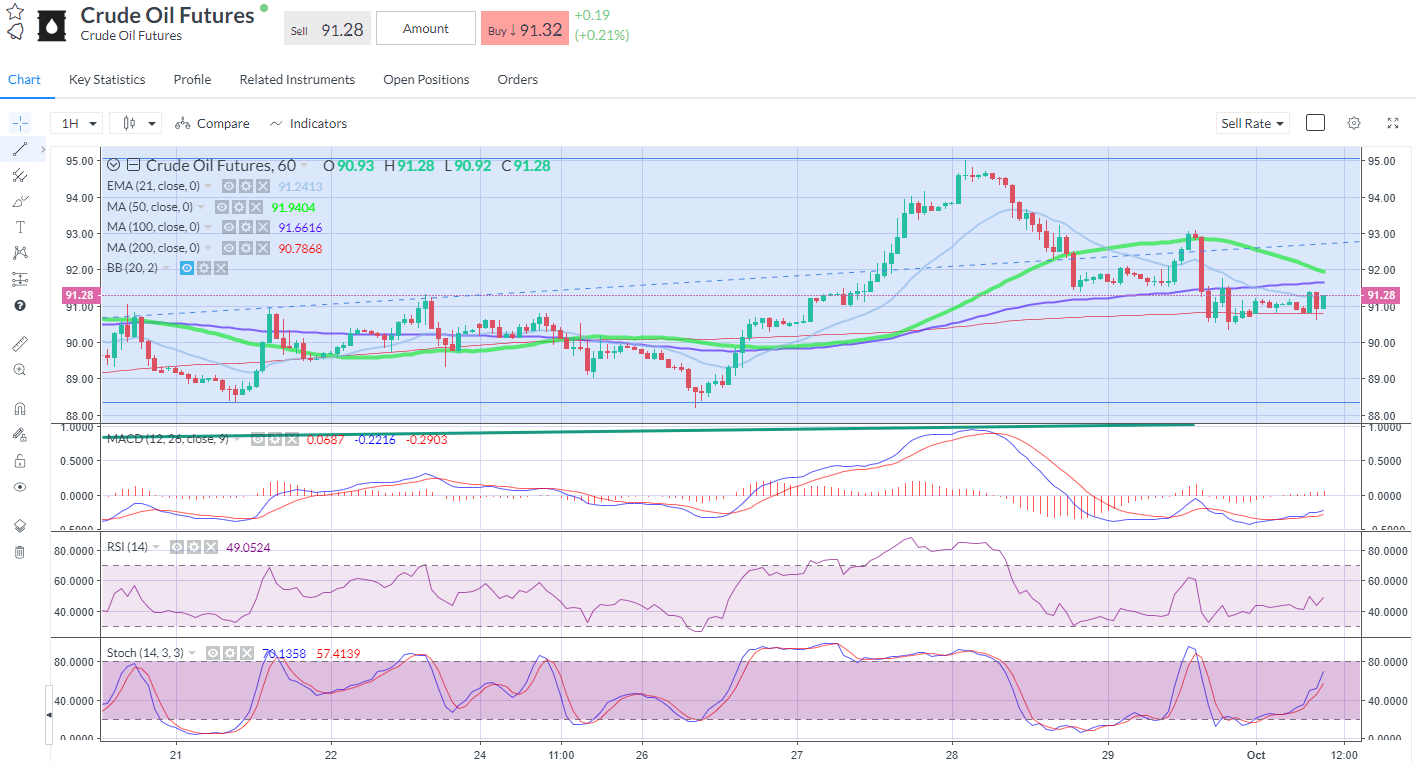Viewport: 1421px width, 762px height.
Task: Click the Buy 91.32 button
Action: pos(524,28)
